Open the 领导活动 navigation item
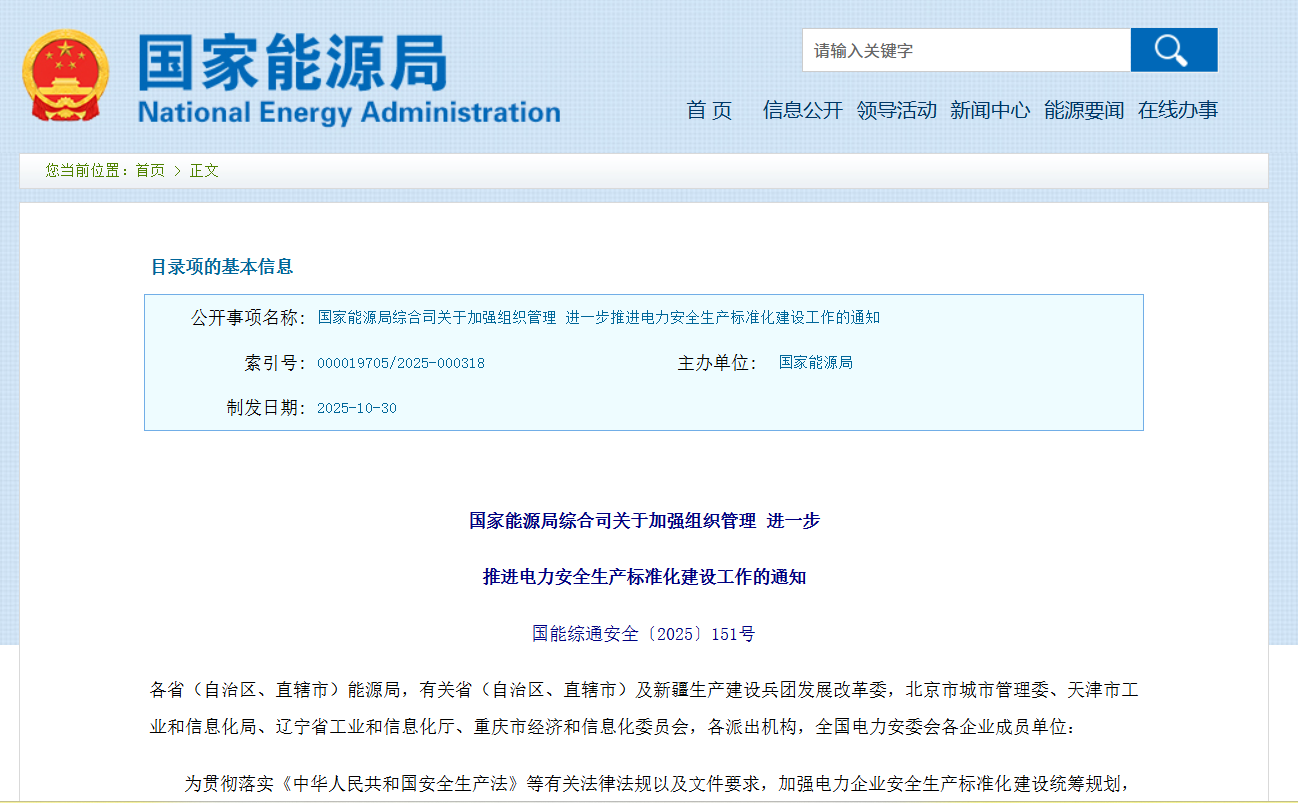 [x=896, y=110]
